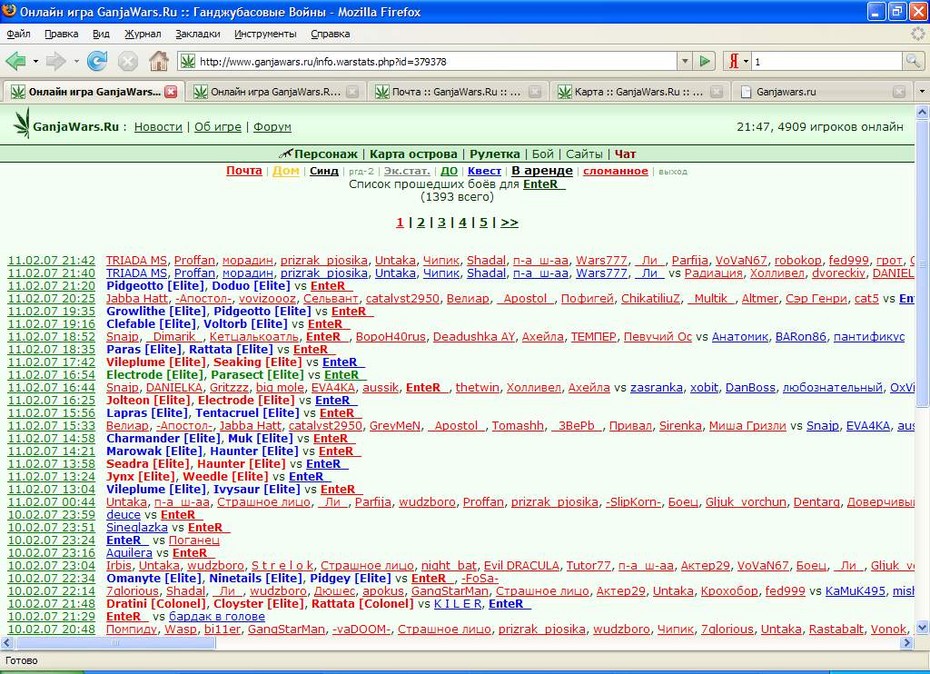Screen dimensions: 930x674
Task: Open the Правка menu
Action: (x=61, y=34)
